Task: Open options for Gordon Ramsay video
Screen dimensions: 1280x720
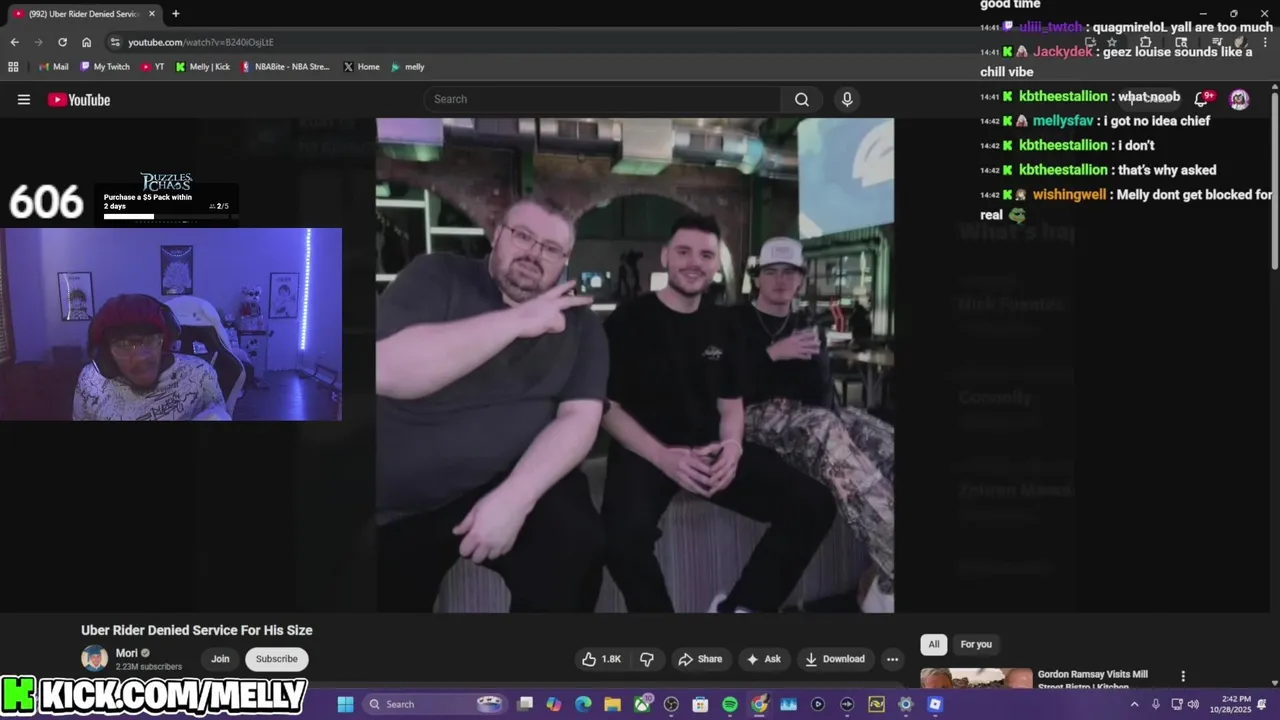Action: (1183, 677)
